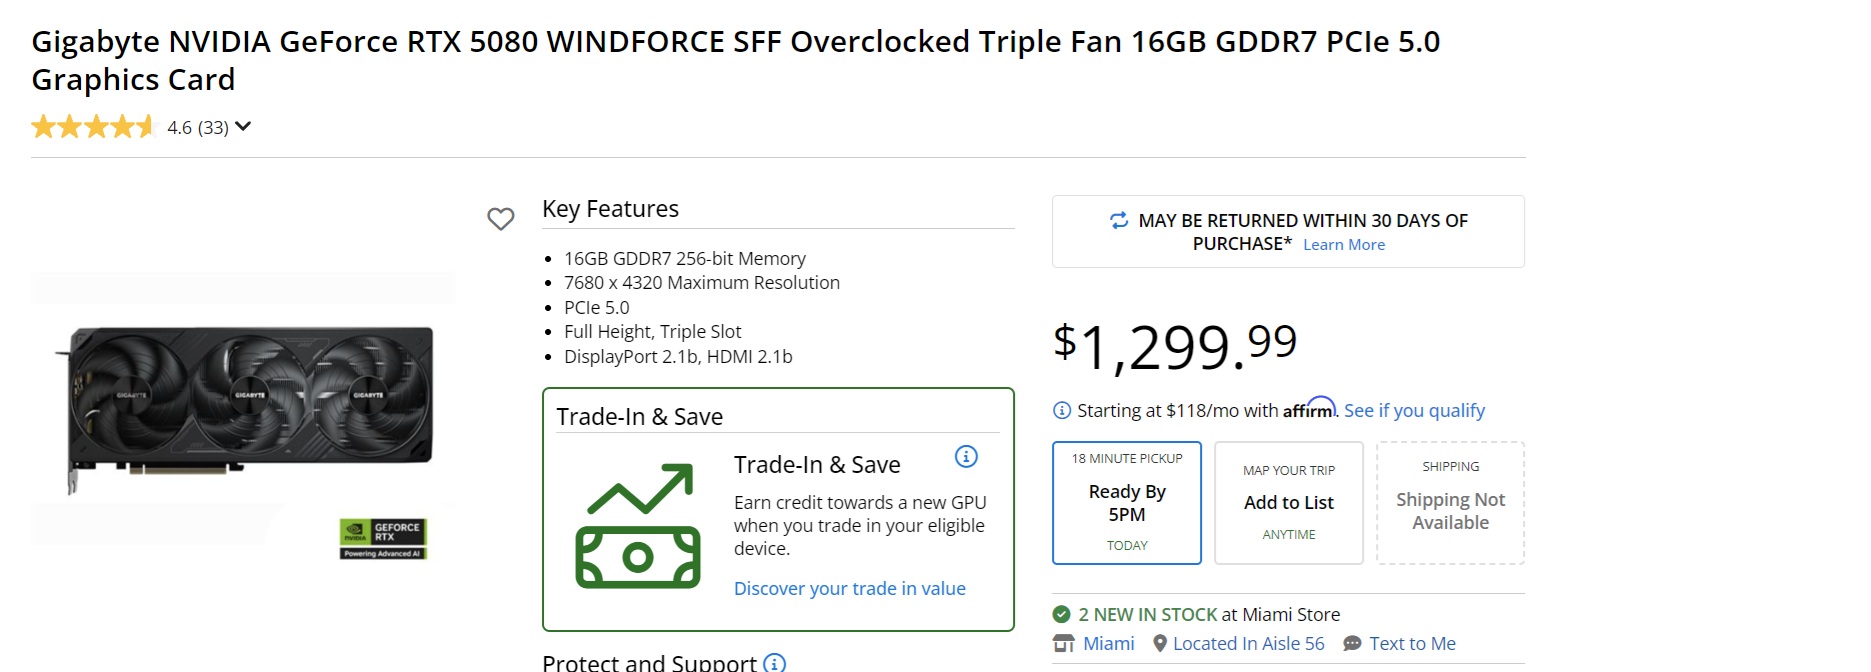Click the store icon beside Miami
The height and width of the screenshot is (672, 1871).
(1064, 644)
